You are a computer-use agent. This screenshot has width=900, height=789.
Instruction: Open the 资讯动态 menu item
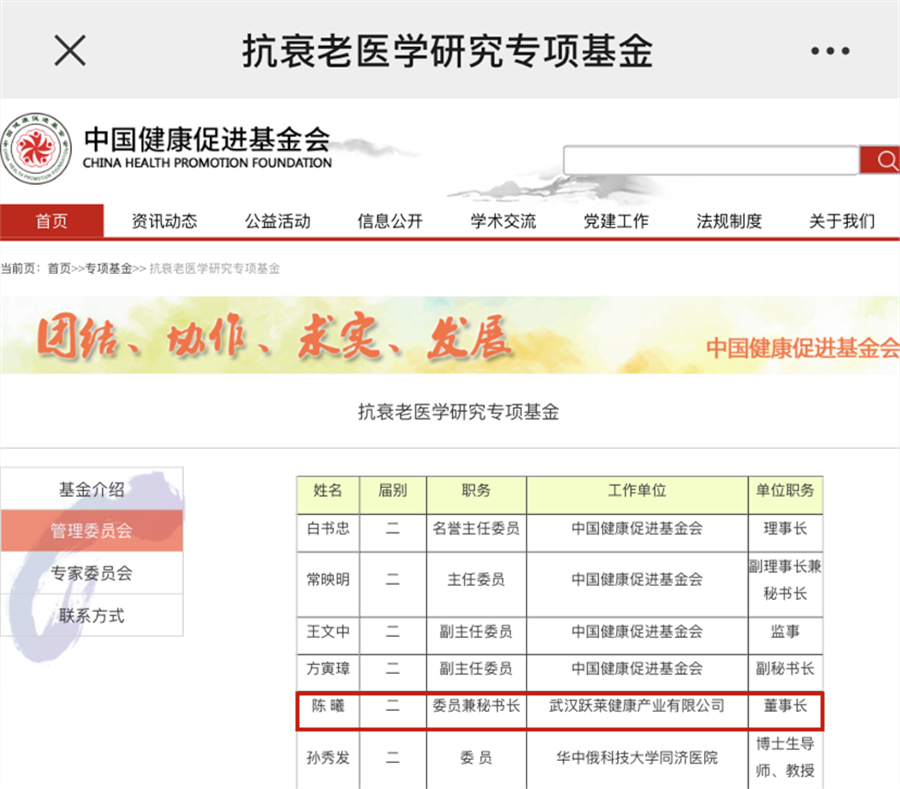pyautogui.click(x=164, y=221)
